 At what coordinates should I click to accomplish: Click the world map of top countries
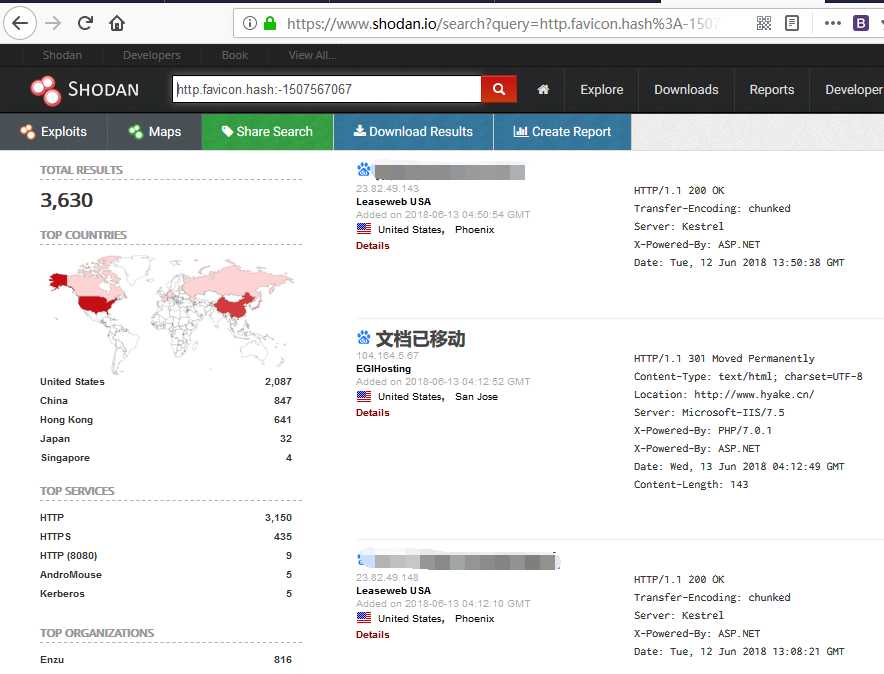tap(171, 312)
